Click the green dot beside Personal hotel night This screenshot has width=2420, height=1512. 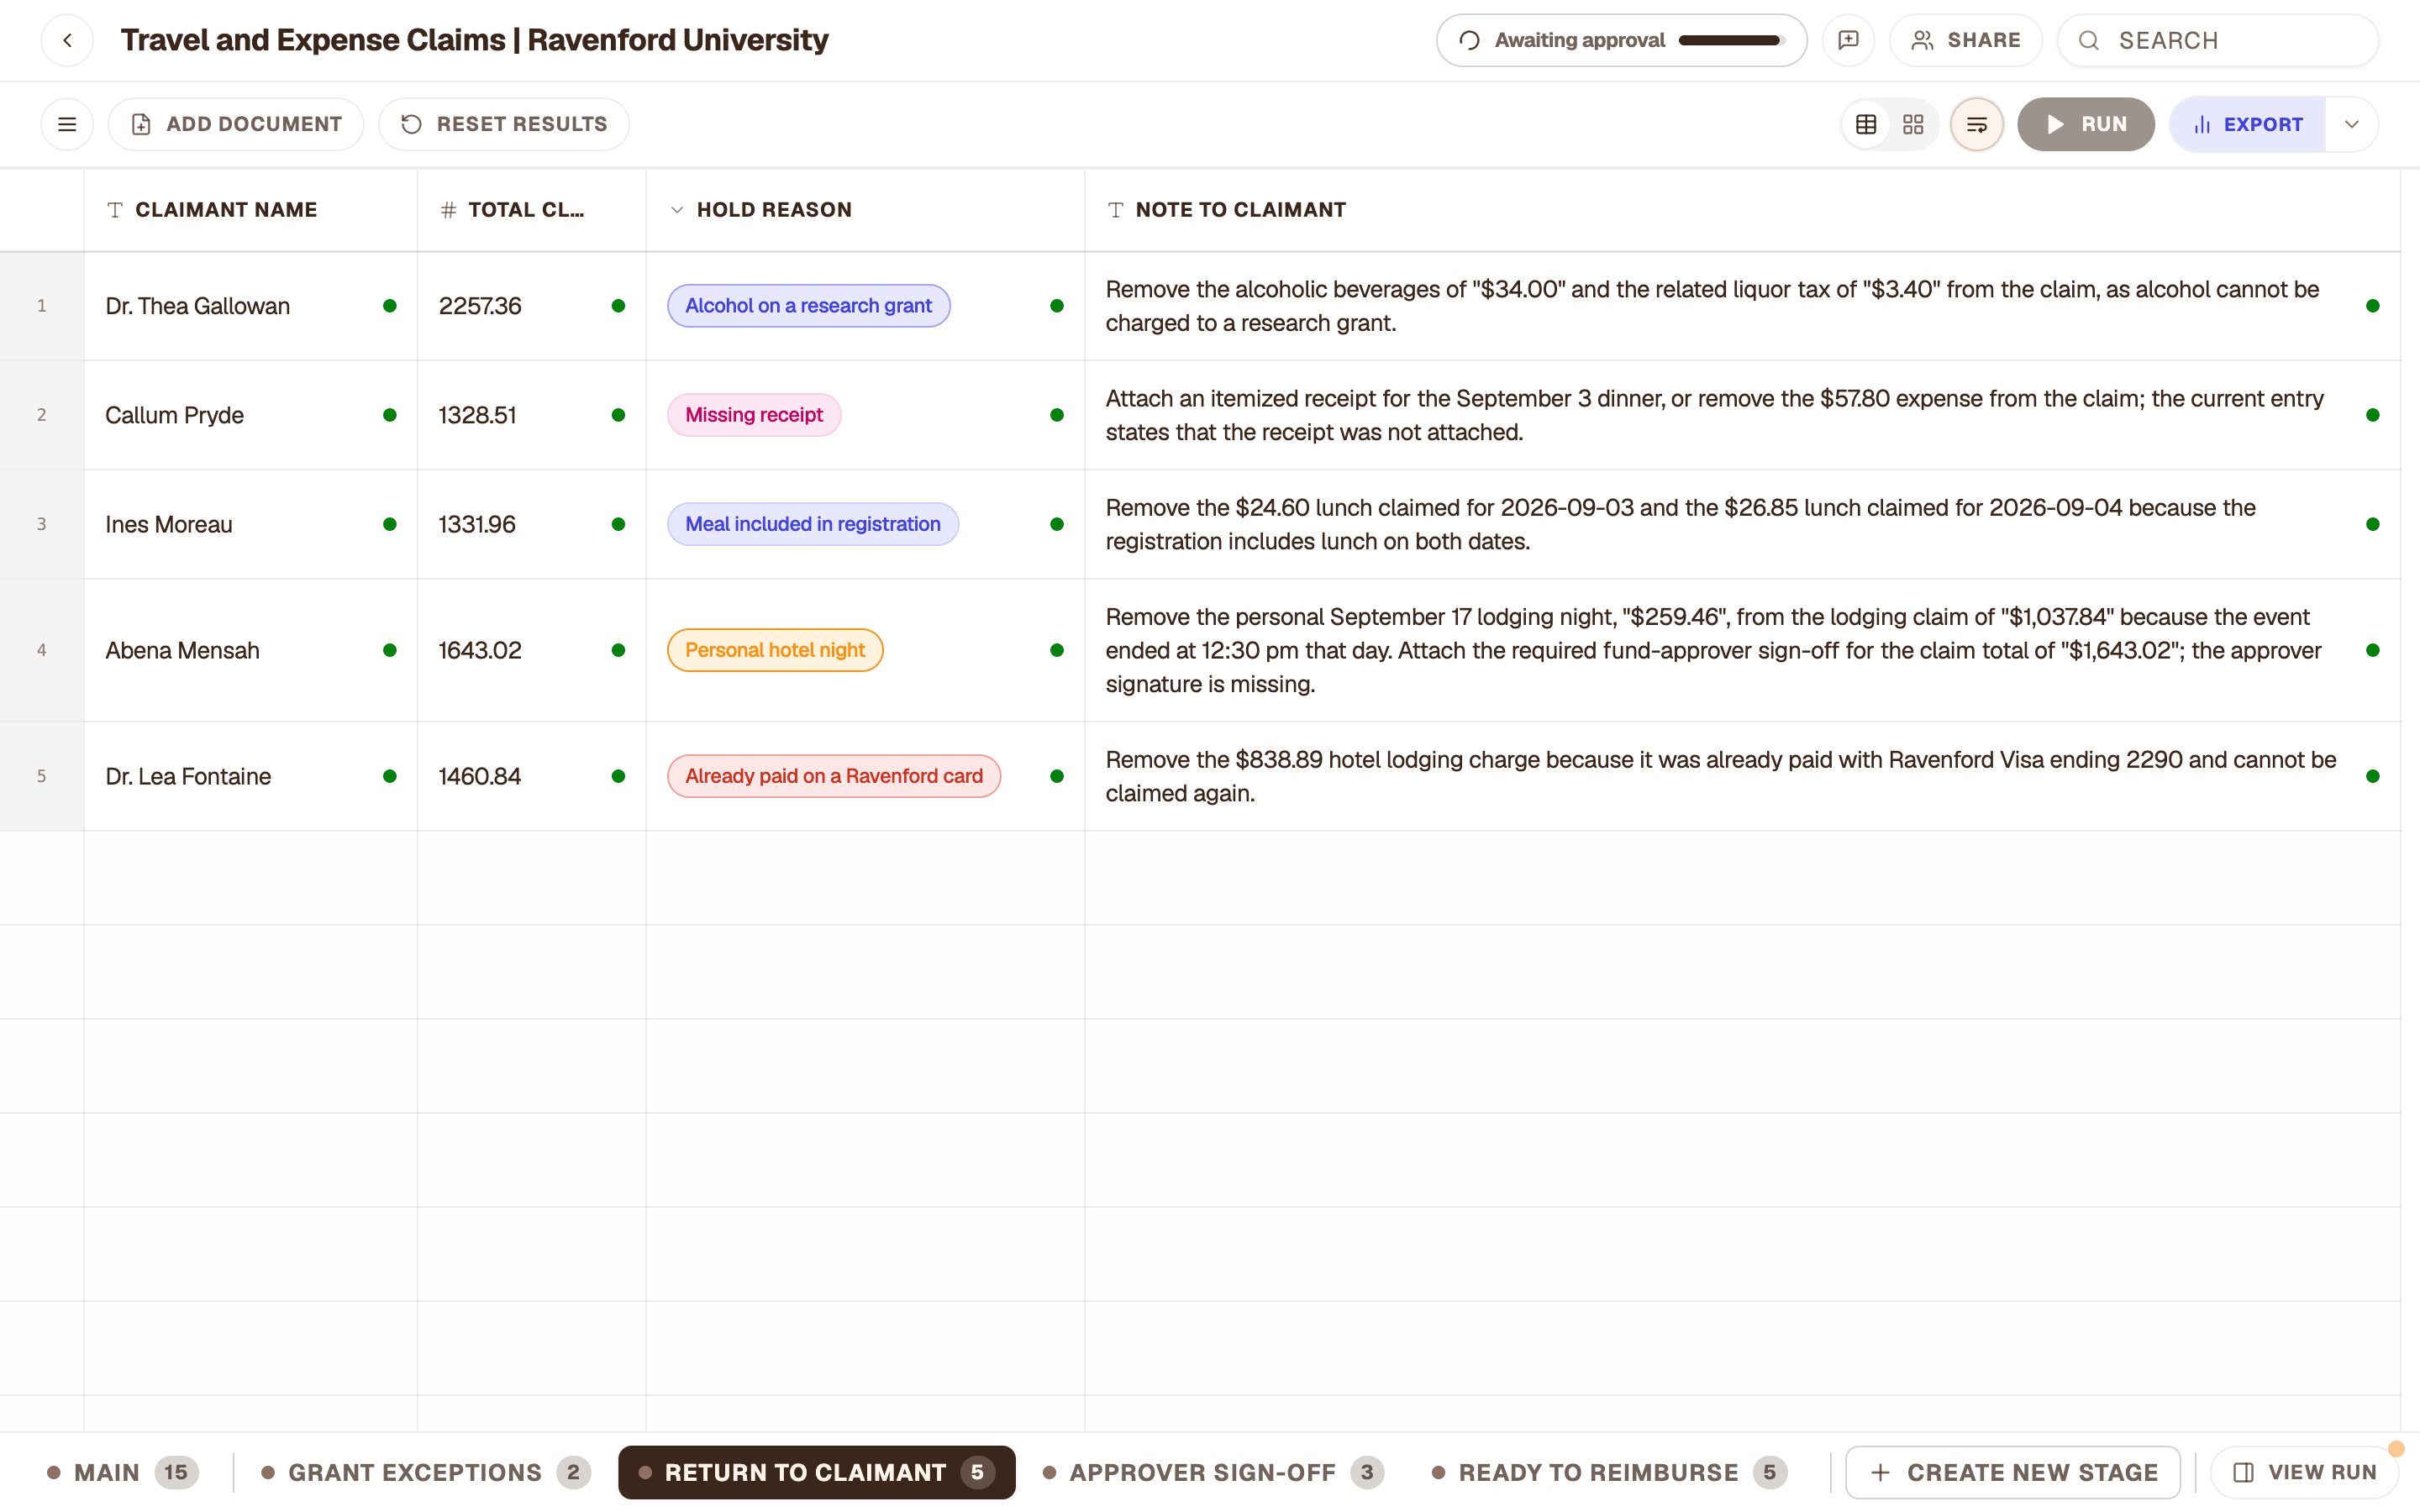point(1057,650)
